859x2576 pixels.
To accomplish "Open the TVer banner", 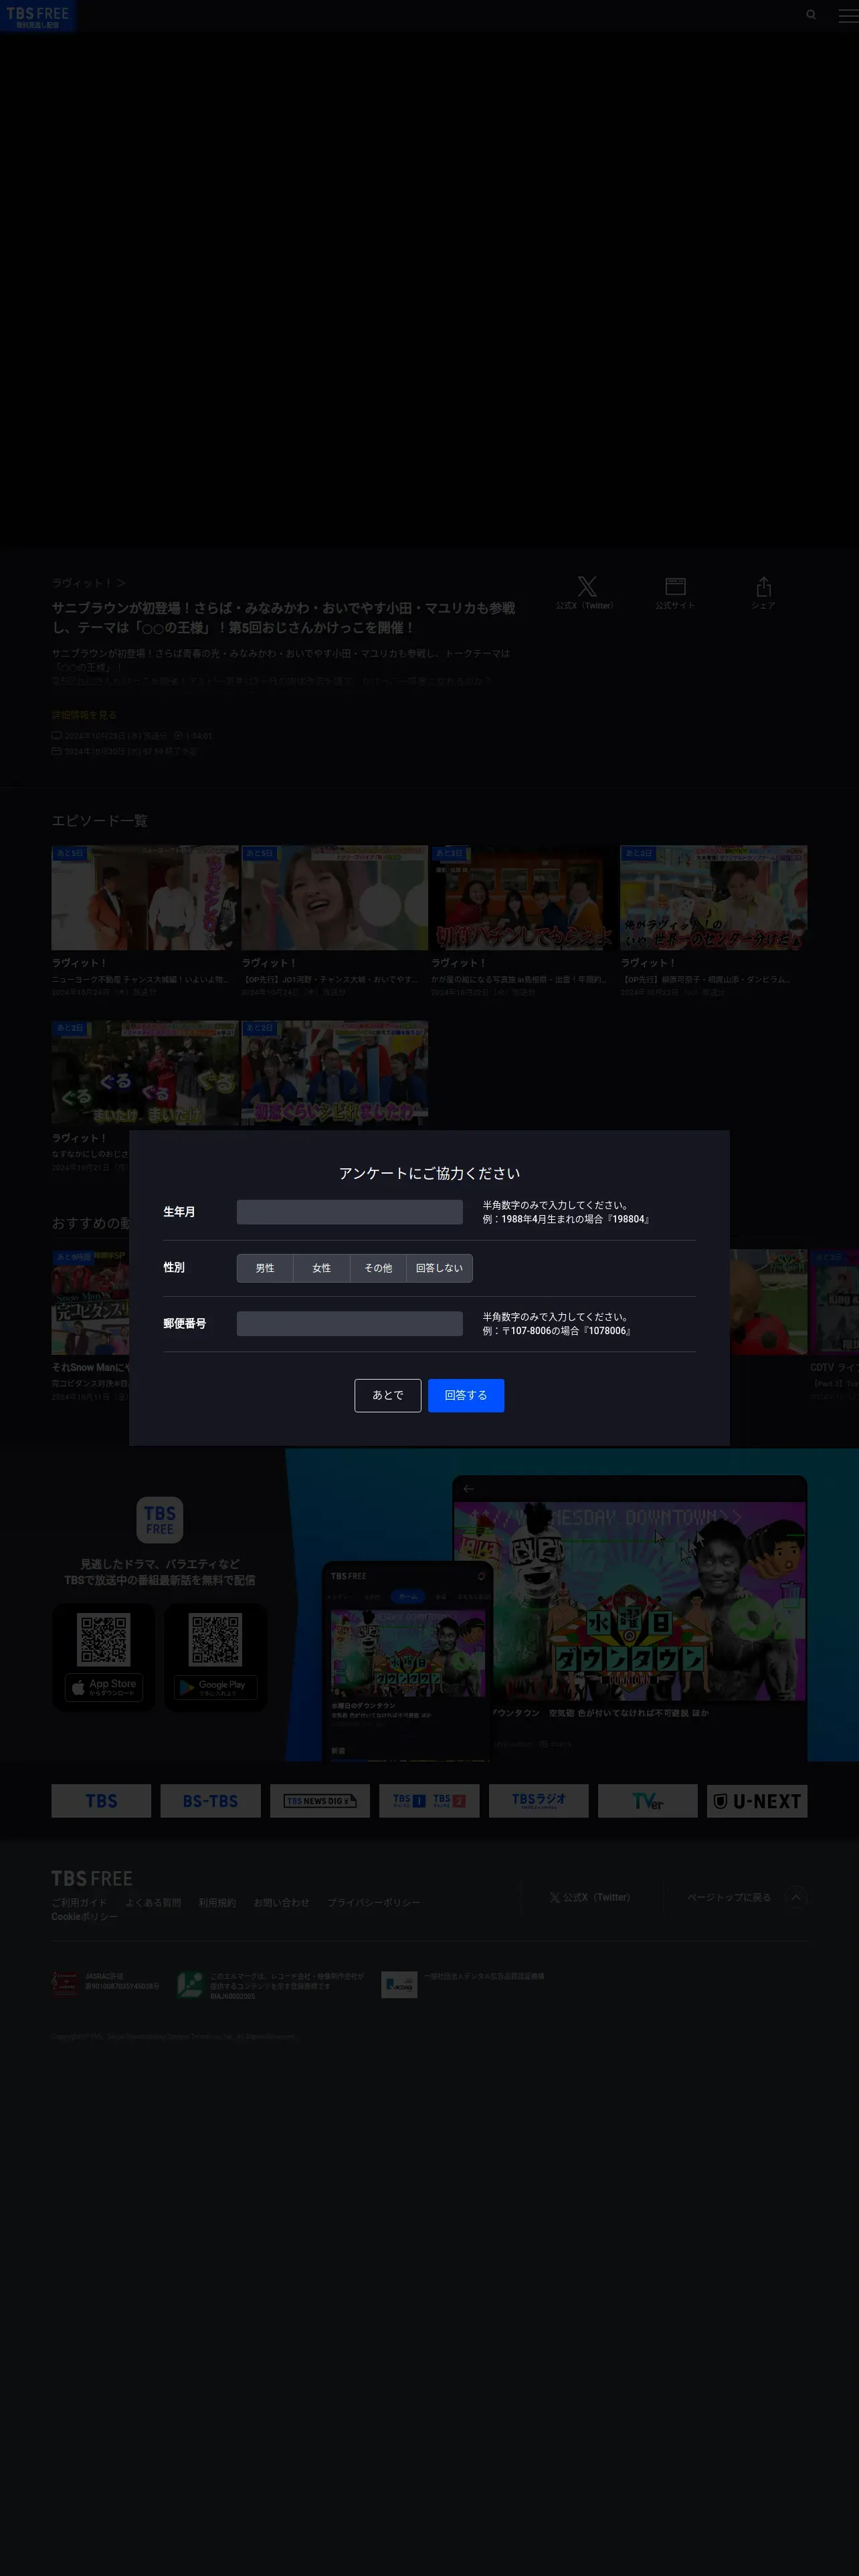I will (648, 1801).
